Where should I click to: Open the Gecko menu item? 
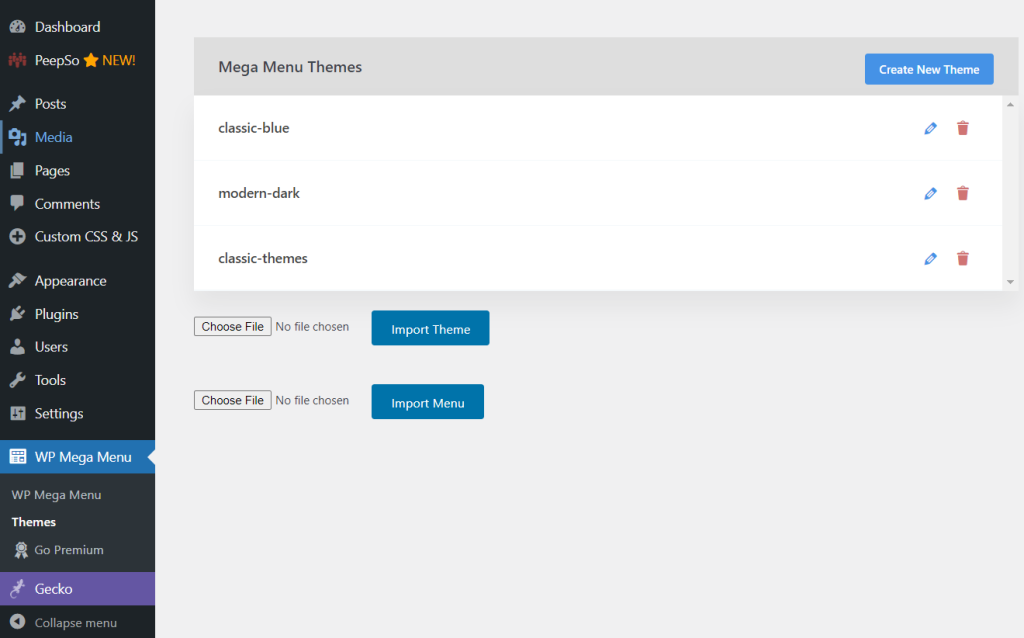(x=78, y=588)
